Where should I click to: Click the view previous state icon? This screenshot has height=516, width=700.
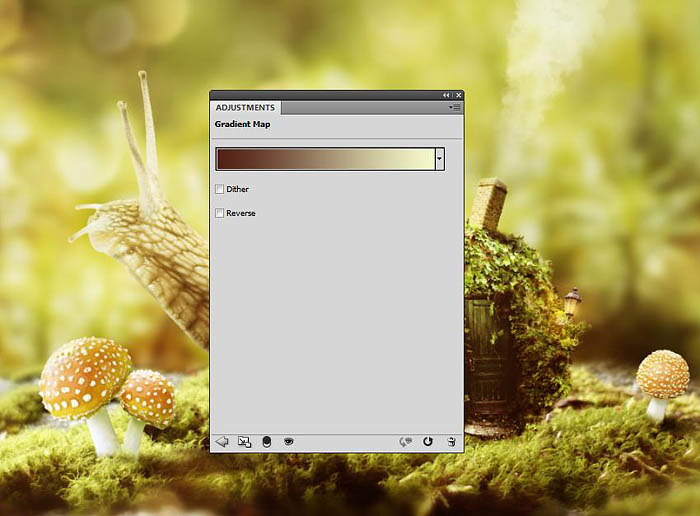coord(406,441)
